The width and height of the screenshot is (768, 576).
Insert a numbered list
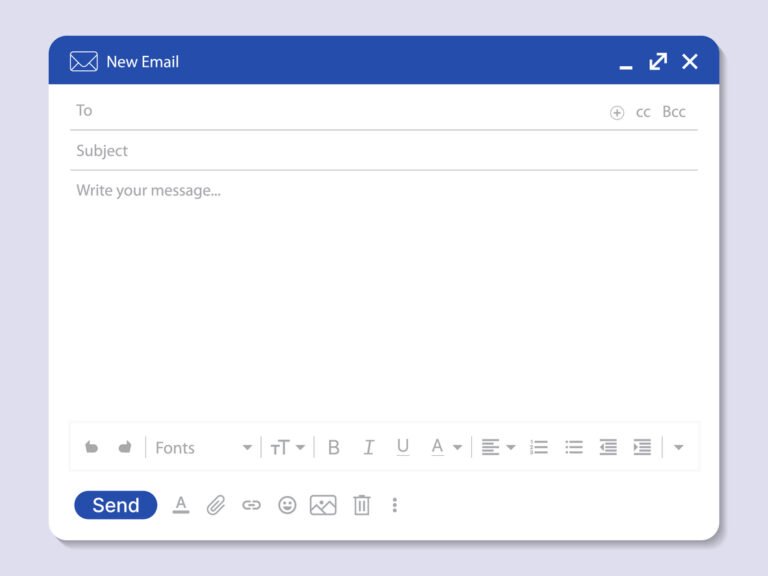(x=539, y=447)
